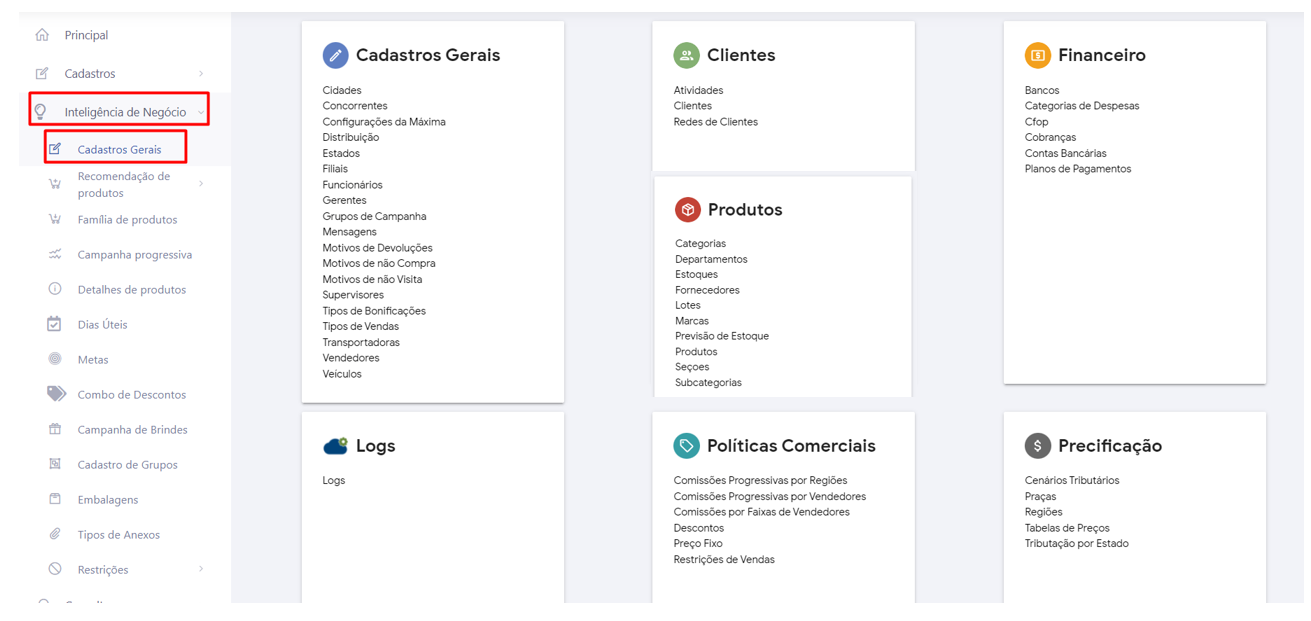Select Detalhes de produtos menu item
Viewport: 1311px width, 621px height.
coord(131,290)
